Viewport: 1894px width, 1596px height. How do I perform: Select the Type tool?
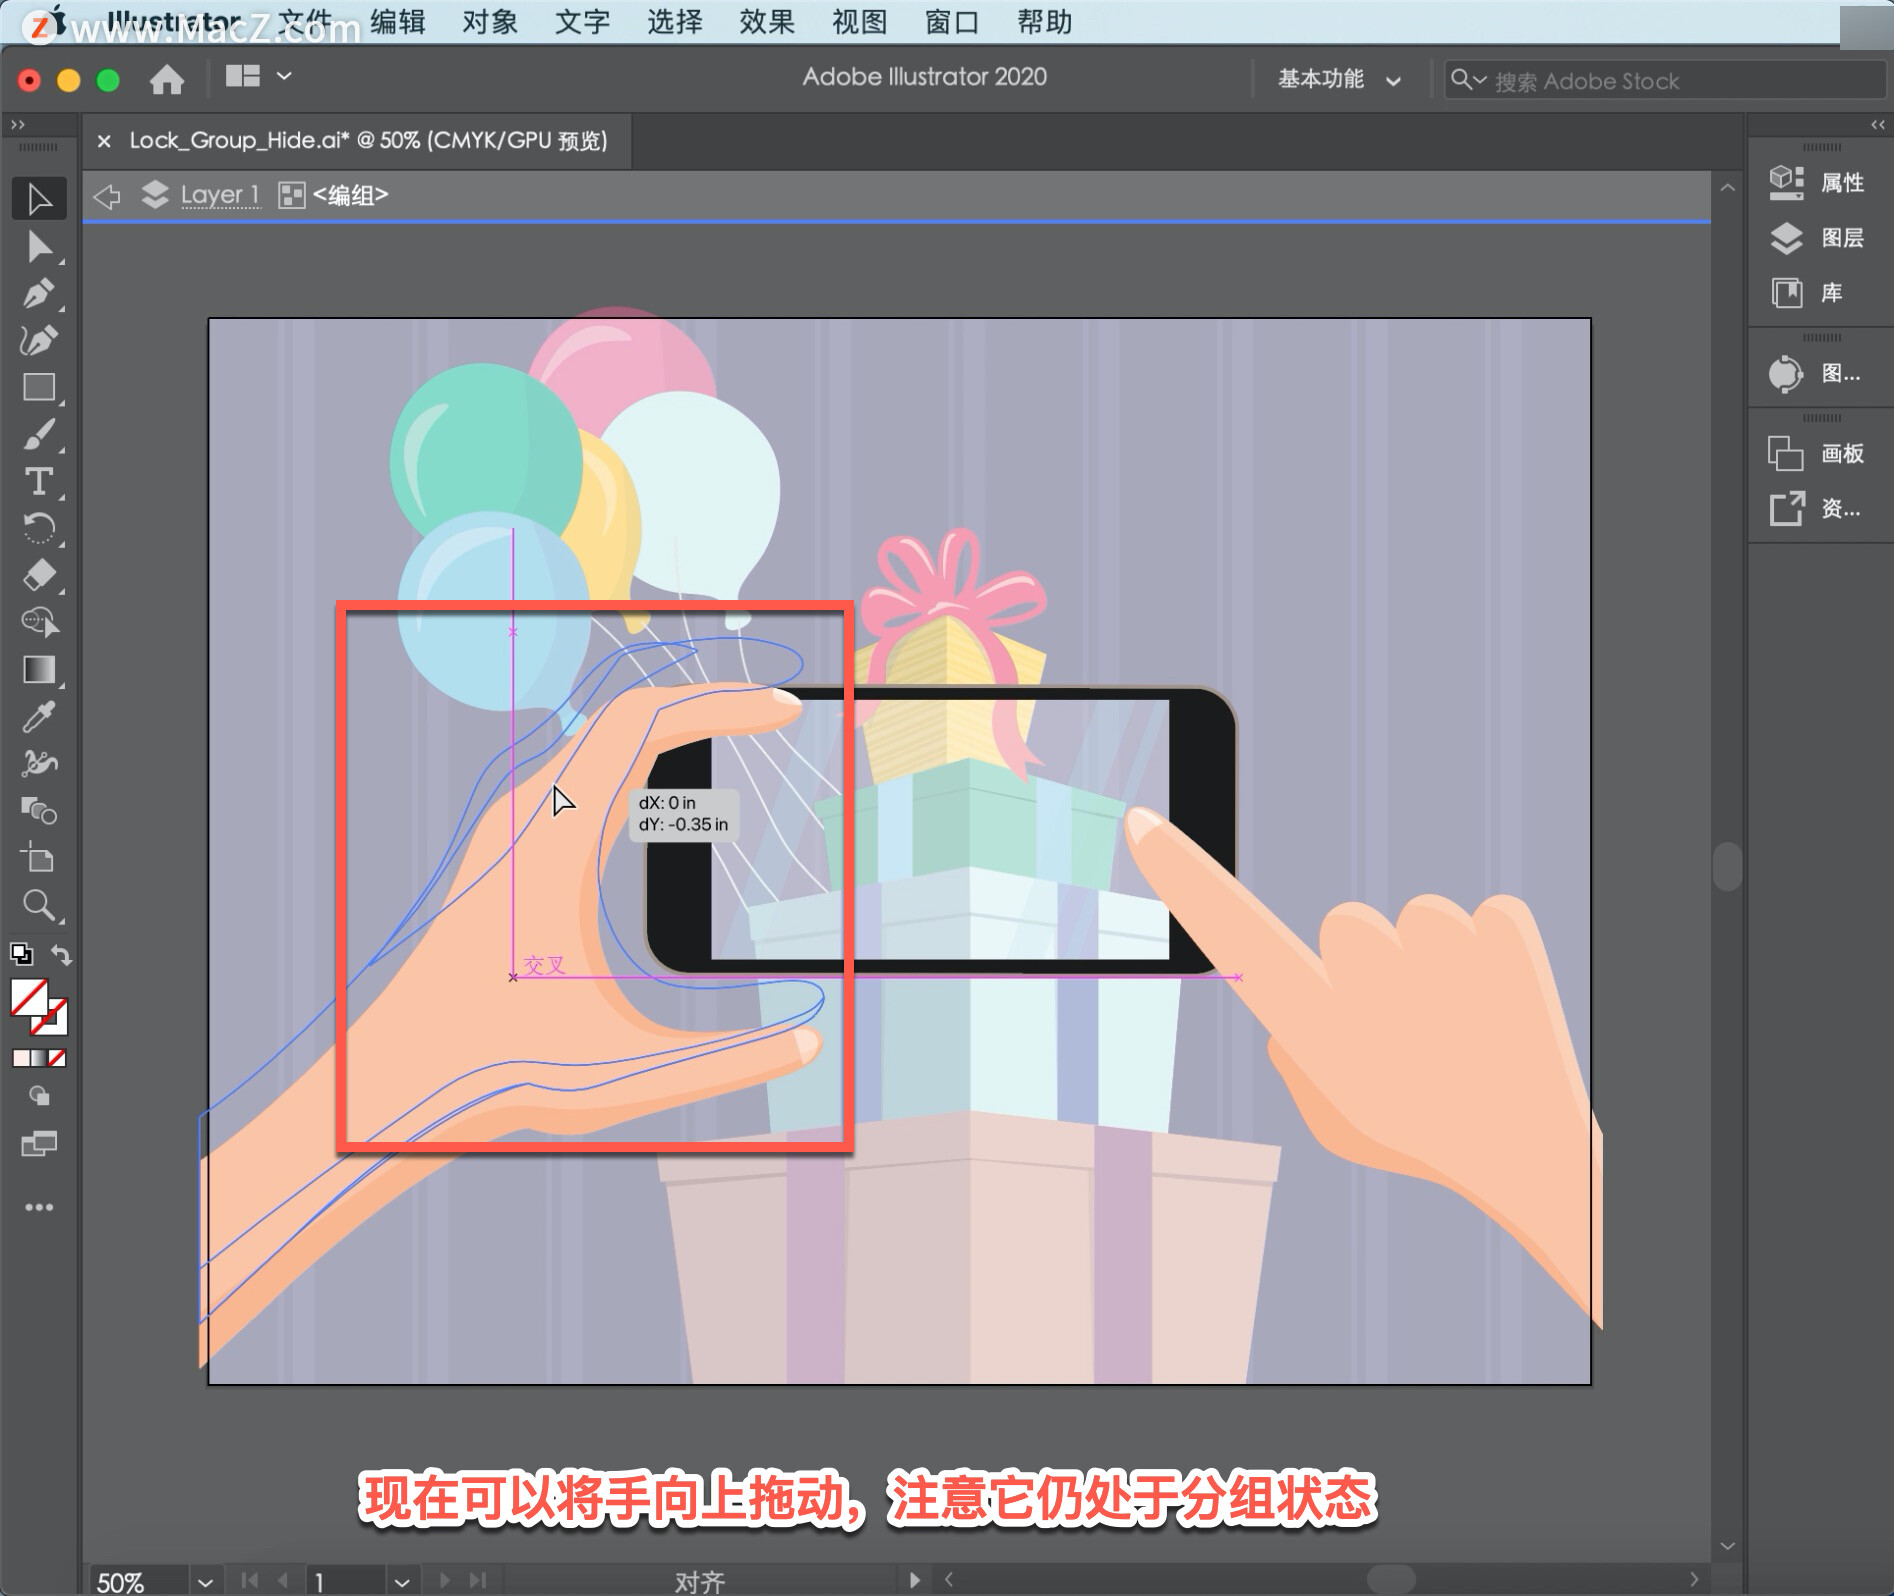click(39, 483)
